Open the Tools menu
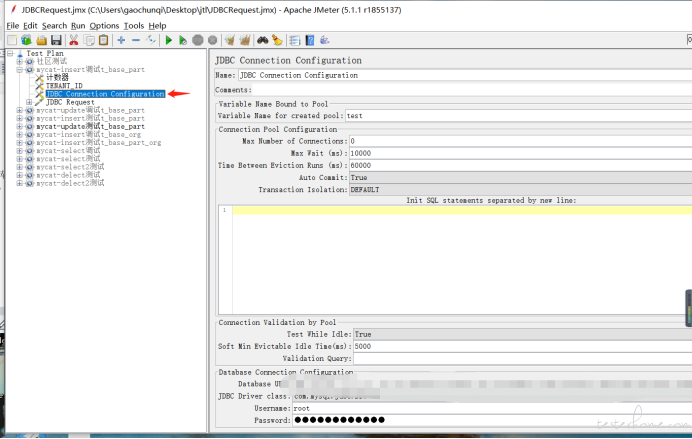The height and width of the screenshot is (439, 692). click(x=134, y=26)
